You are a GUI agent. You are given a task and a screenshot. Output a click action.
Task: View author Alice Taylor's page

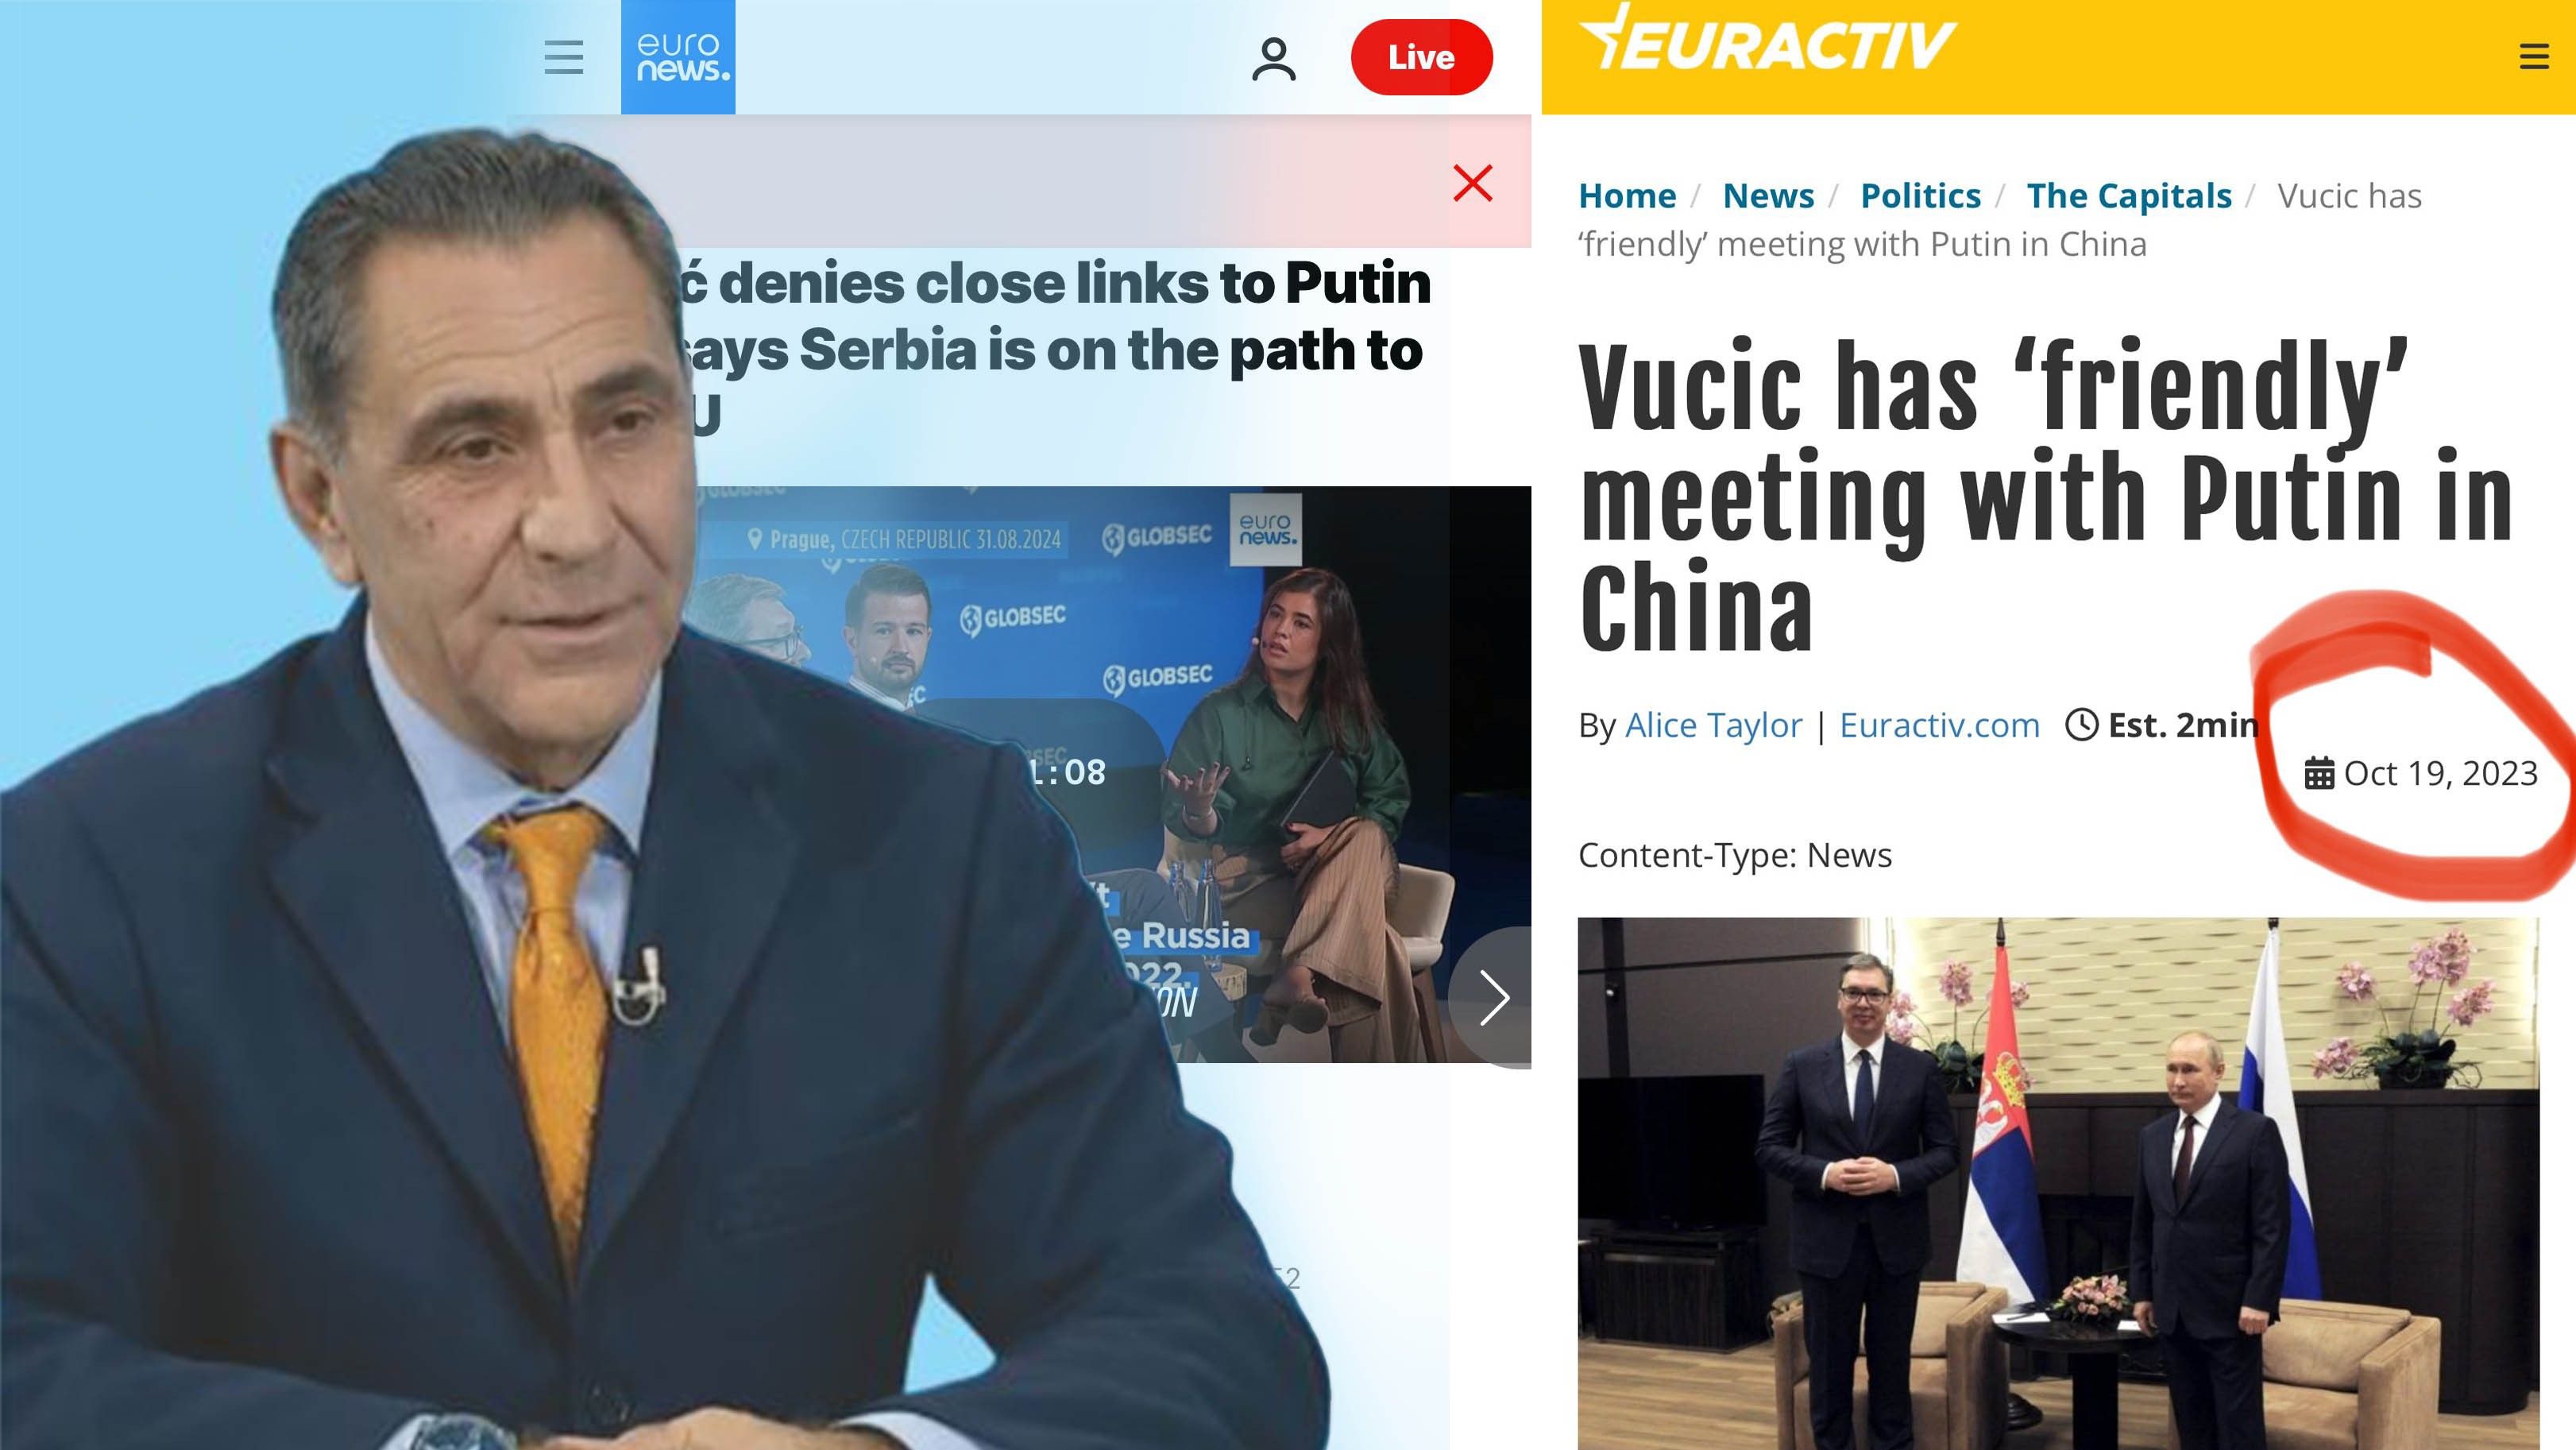(x=1713, y=725)
